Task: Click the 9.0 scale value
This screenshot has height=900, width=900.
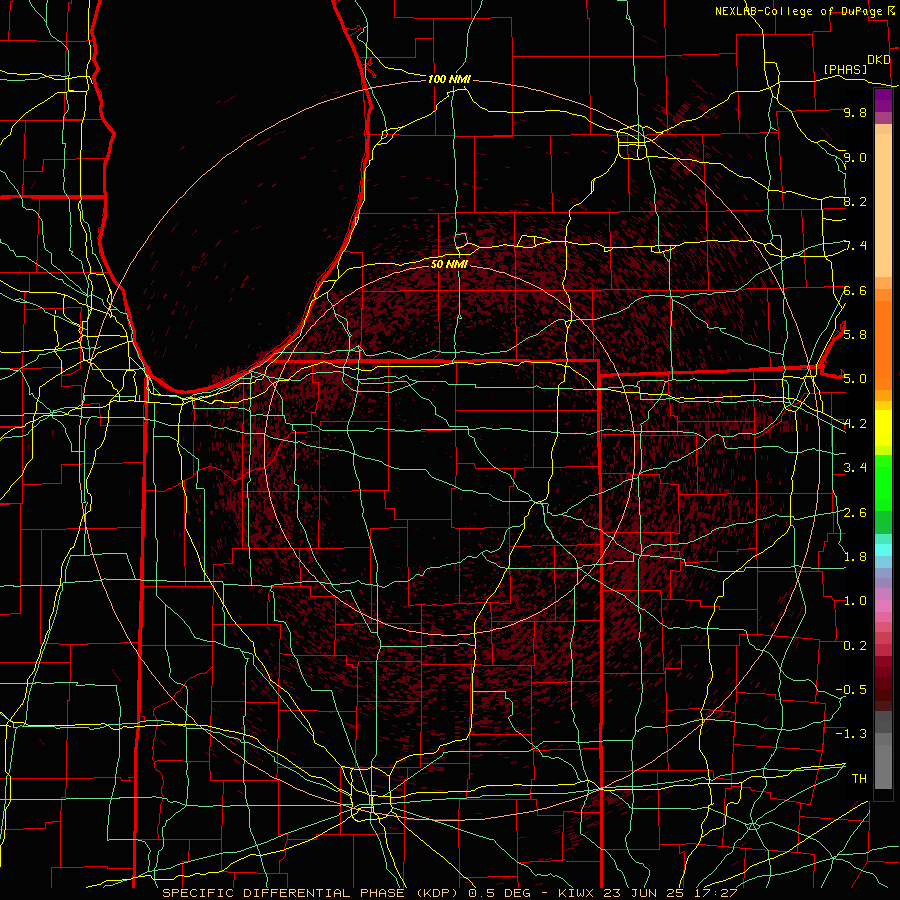Action: [x=855, y=157]
